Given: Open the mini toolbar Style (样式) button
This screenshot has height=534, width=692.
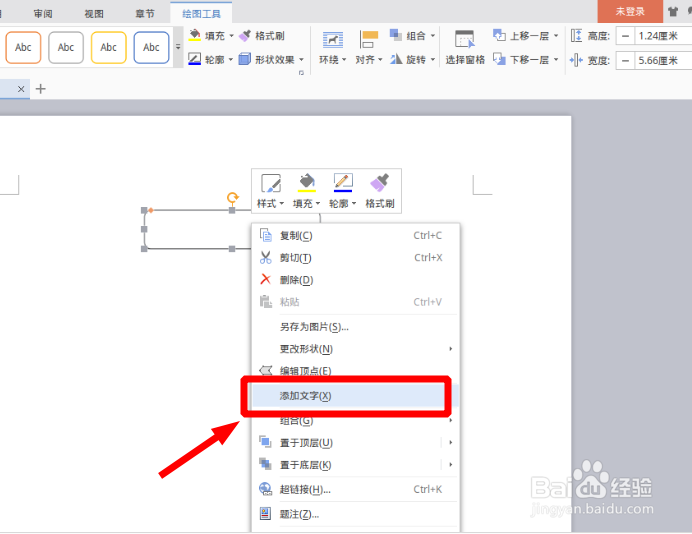Looking at the screenshot, I should (x=271, y=191).
